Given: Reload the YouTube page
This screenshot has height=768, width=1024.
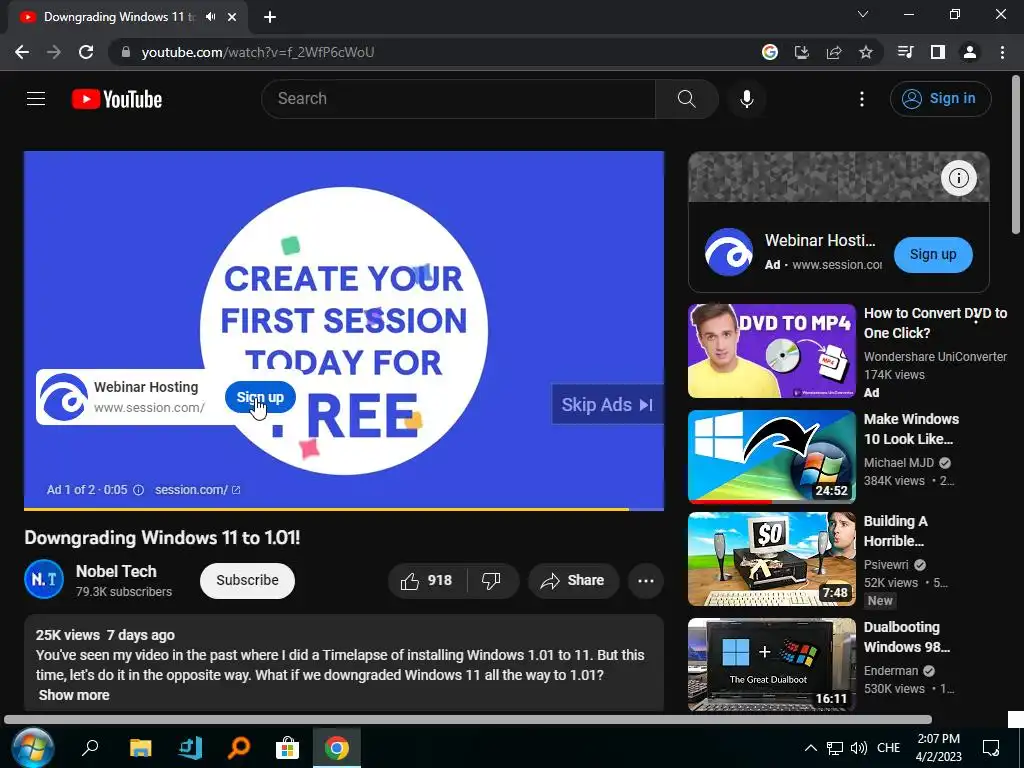Looking at the screenshot, I should coord(86,52).
